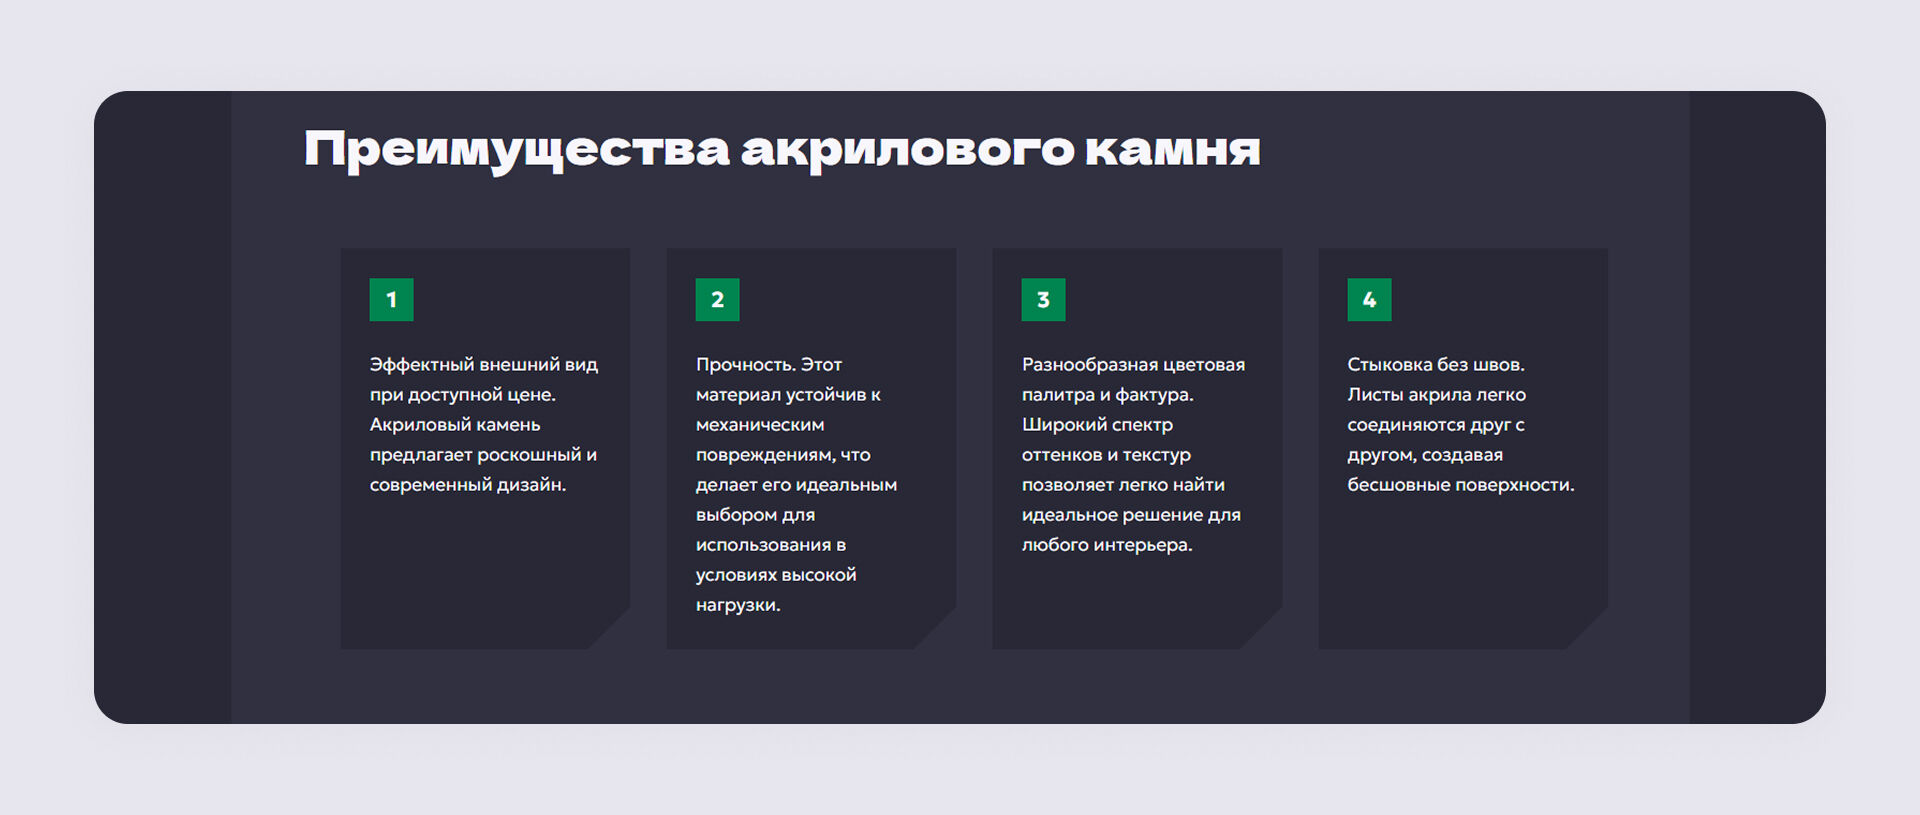Click the "Широкий спектр" text line
1920x815 pixels.
[x=1097, y=425]
